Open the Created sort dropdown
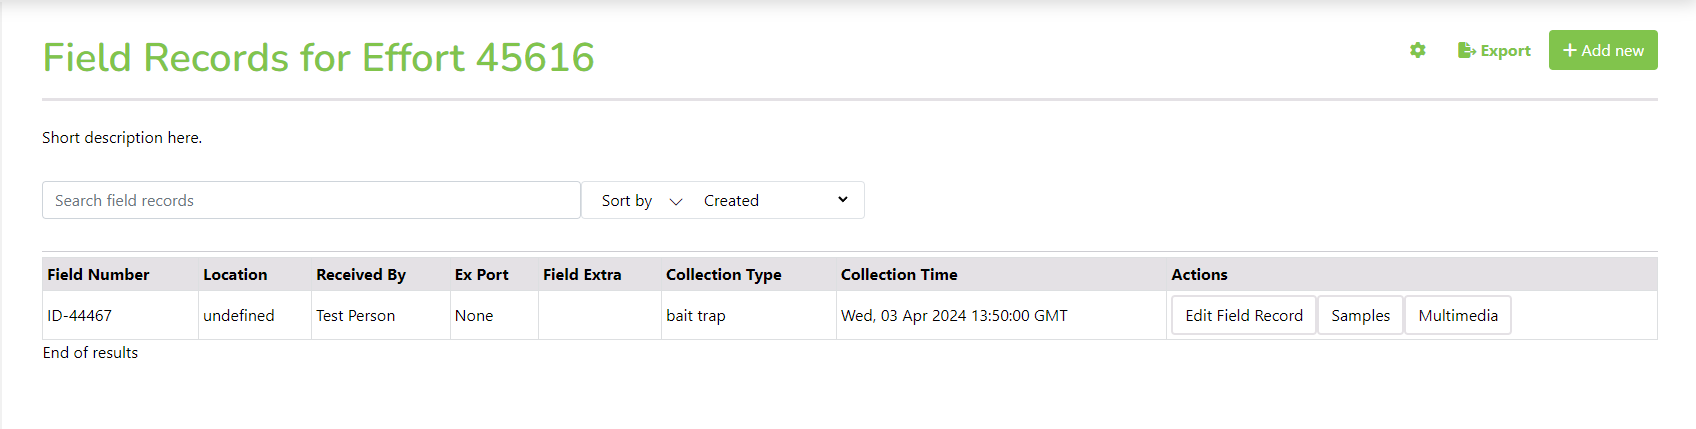 tap(776, 200)
